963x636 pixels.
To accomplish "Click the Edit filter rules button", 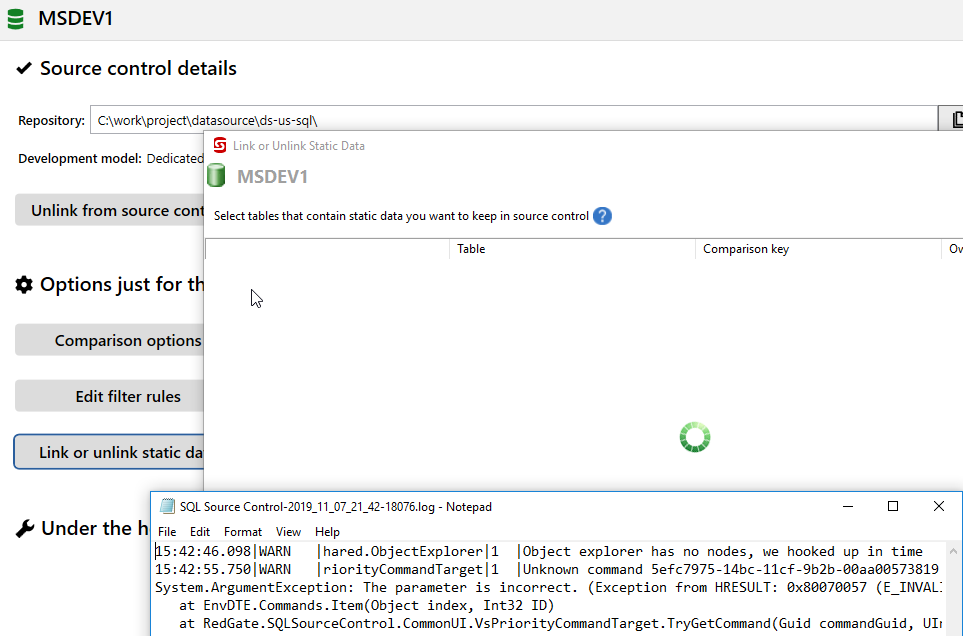I will pos(110,396).
